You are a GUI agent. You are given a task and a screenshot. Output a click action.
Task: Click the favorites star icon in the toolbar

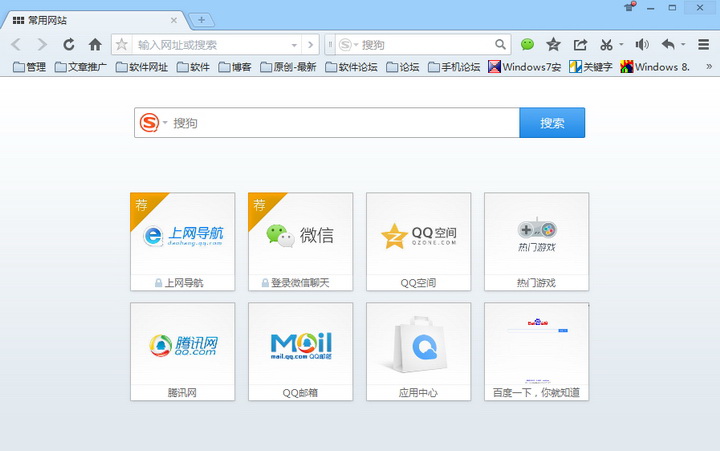[553, 45]
